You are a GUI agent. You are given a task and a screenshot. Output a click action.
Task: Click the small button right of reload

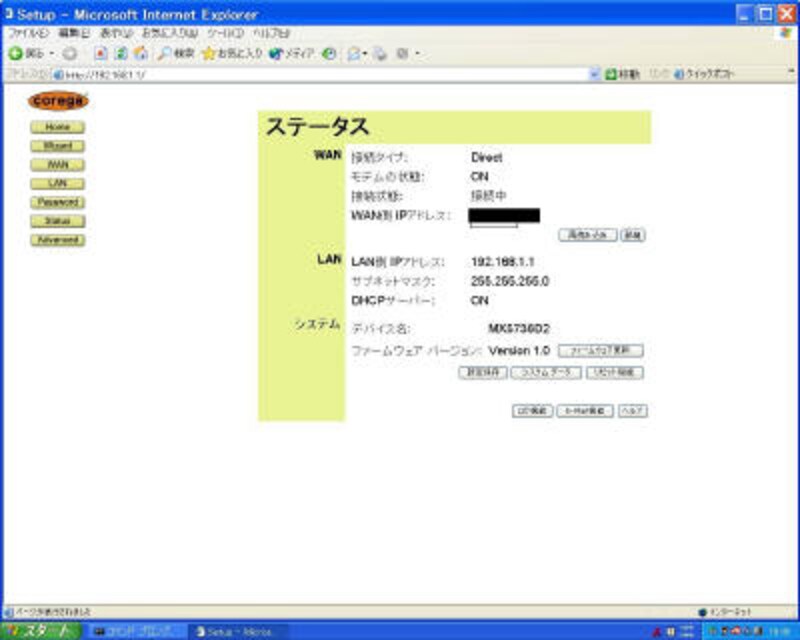click(x=633, y=235)
